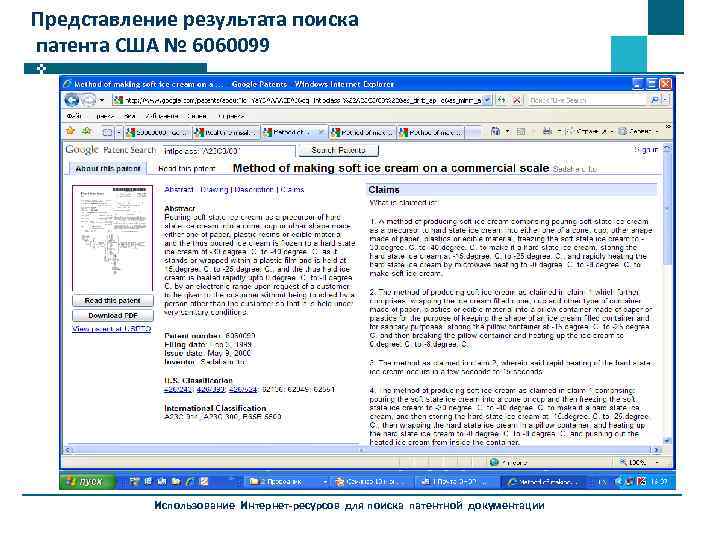
Task: Open the folder taskbar button
Action: pyautogui.click(x=287, y=481)
